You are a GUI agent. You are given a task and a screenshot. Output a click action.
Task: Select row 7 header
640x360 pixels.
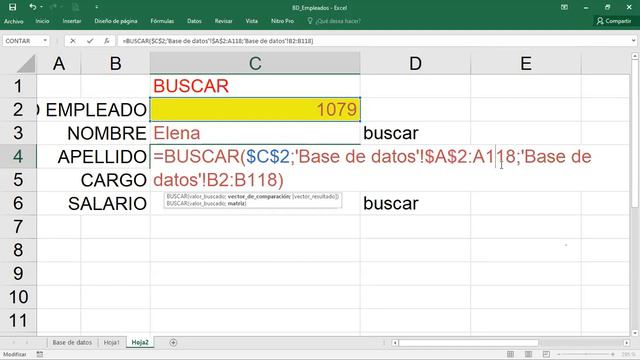[x=18, y=227]
